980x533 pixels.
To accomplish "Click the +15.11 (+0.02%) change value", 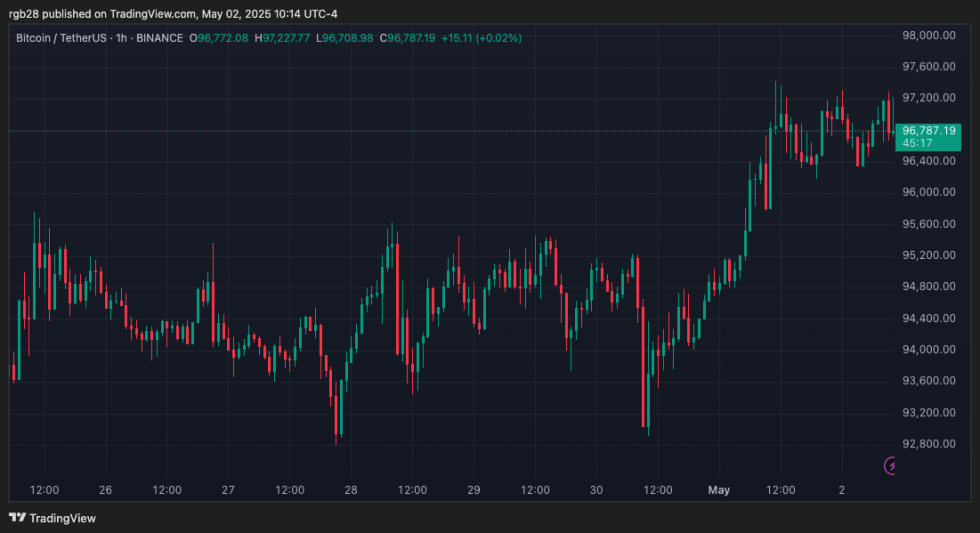I will (482, 38).
